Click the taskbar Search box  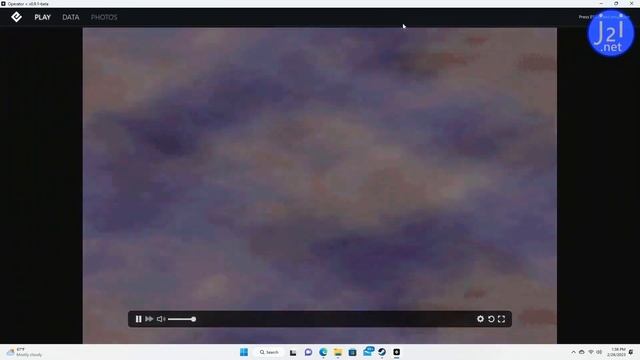pos(269,352)
